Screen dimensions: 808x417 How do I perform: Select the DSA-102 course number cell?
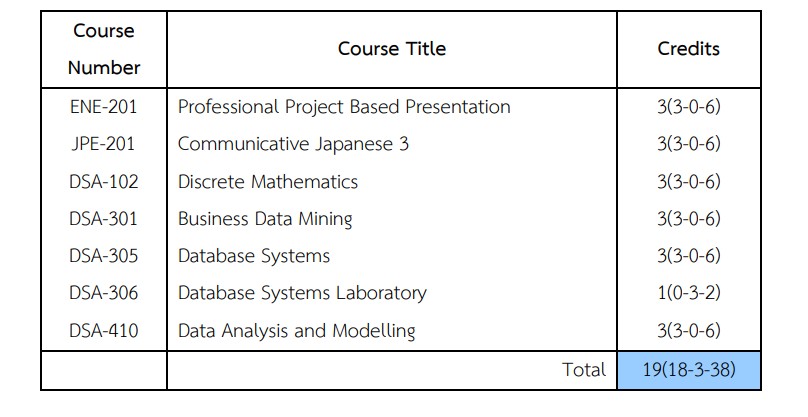pyautogui.click(x=104, y=182)
